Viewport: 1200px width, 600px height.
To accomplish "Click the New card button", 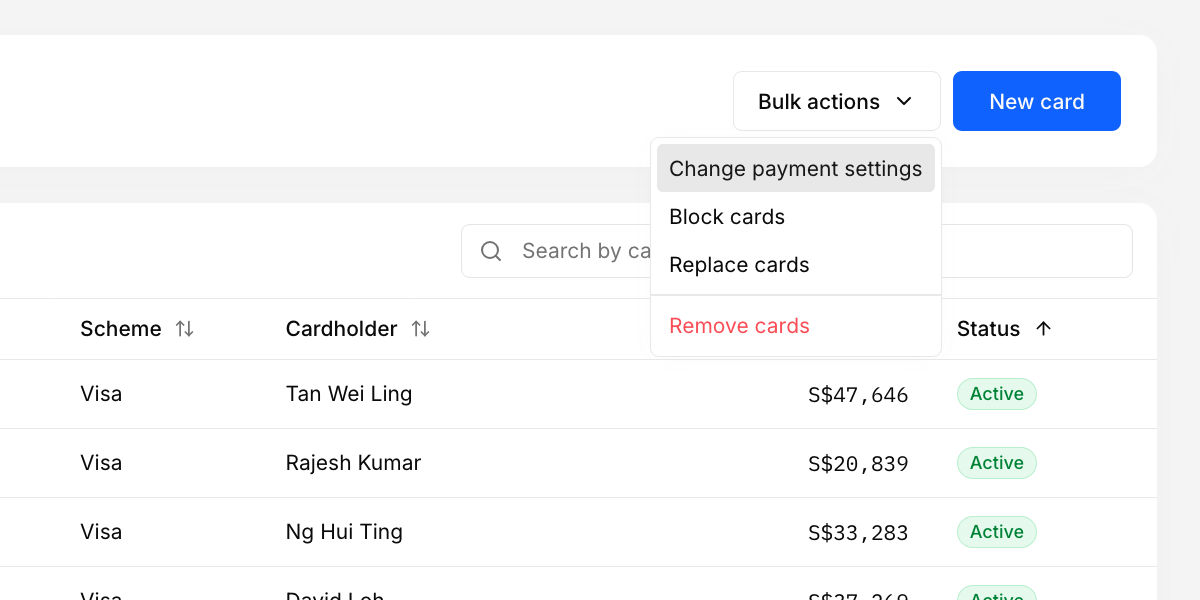I will click(x=1036, y=101).
